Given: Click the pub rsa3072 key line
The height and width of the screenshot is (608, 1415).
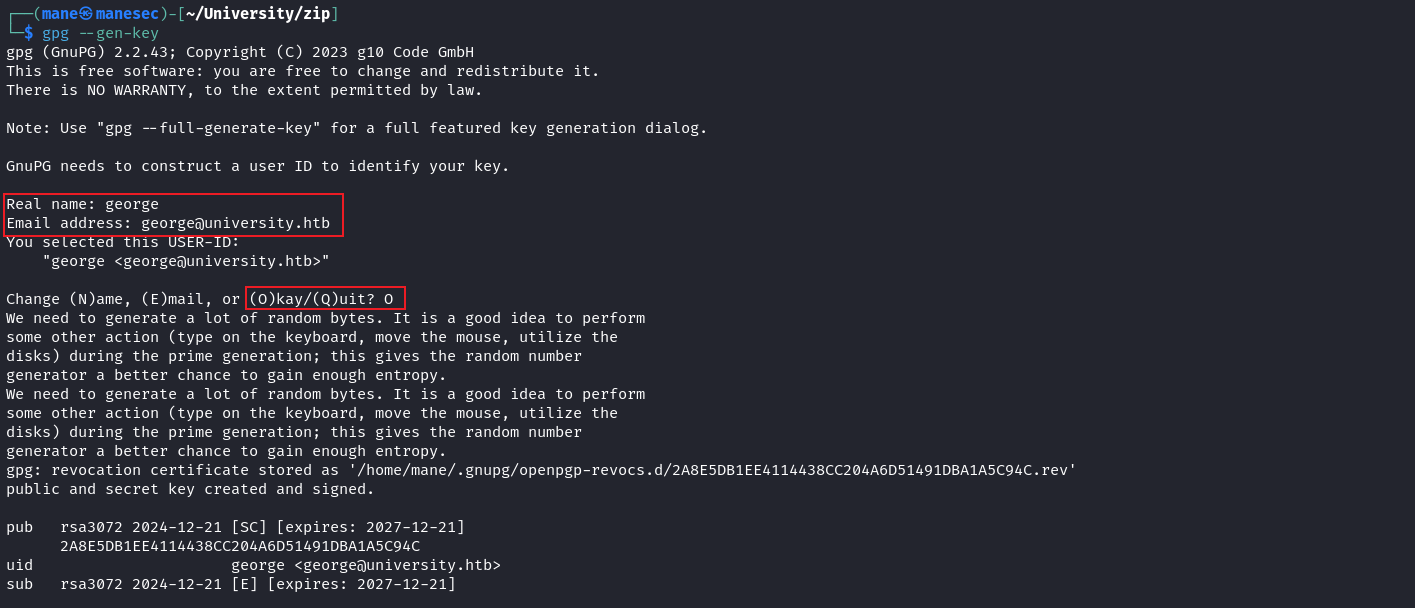Looking at the screenshot, I should (236, 527).
